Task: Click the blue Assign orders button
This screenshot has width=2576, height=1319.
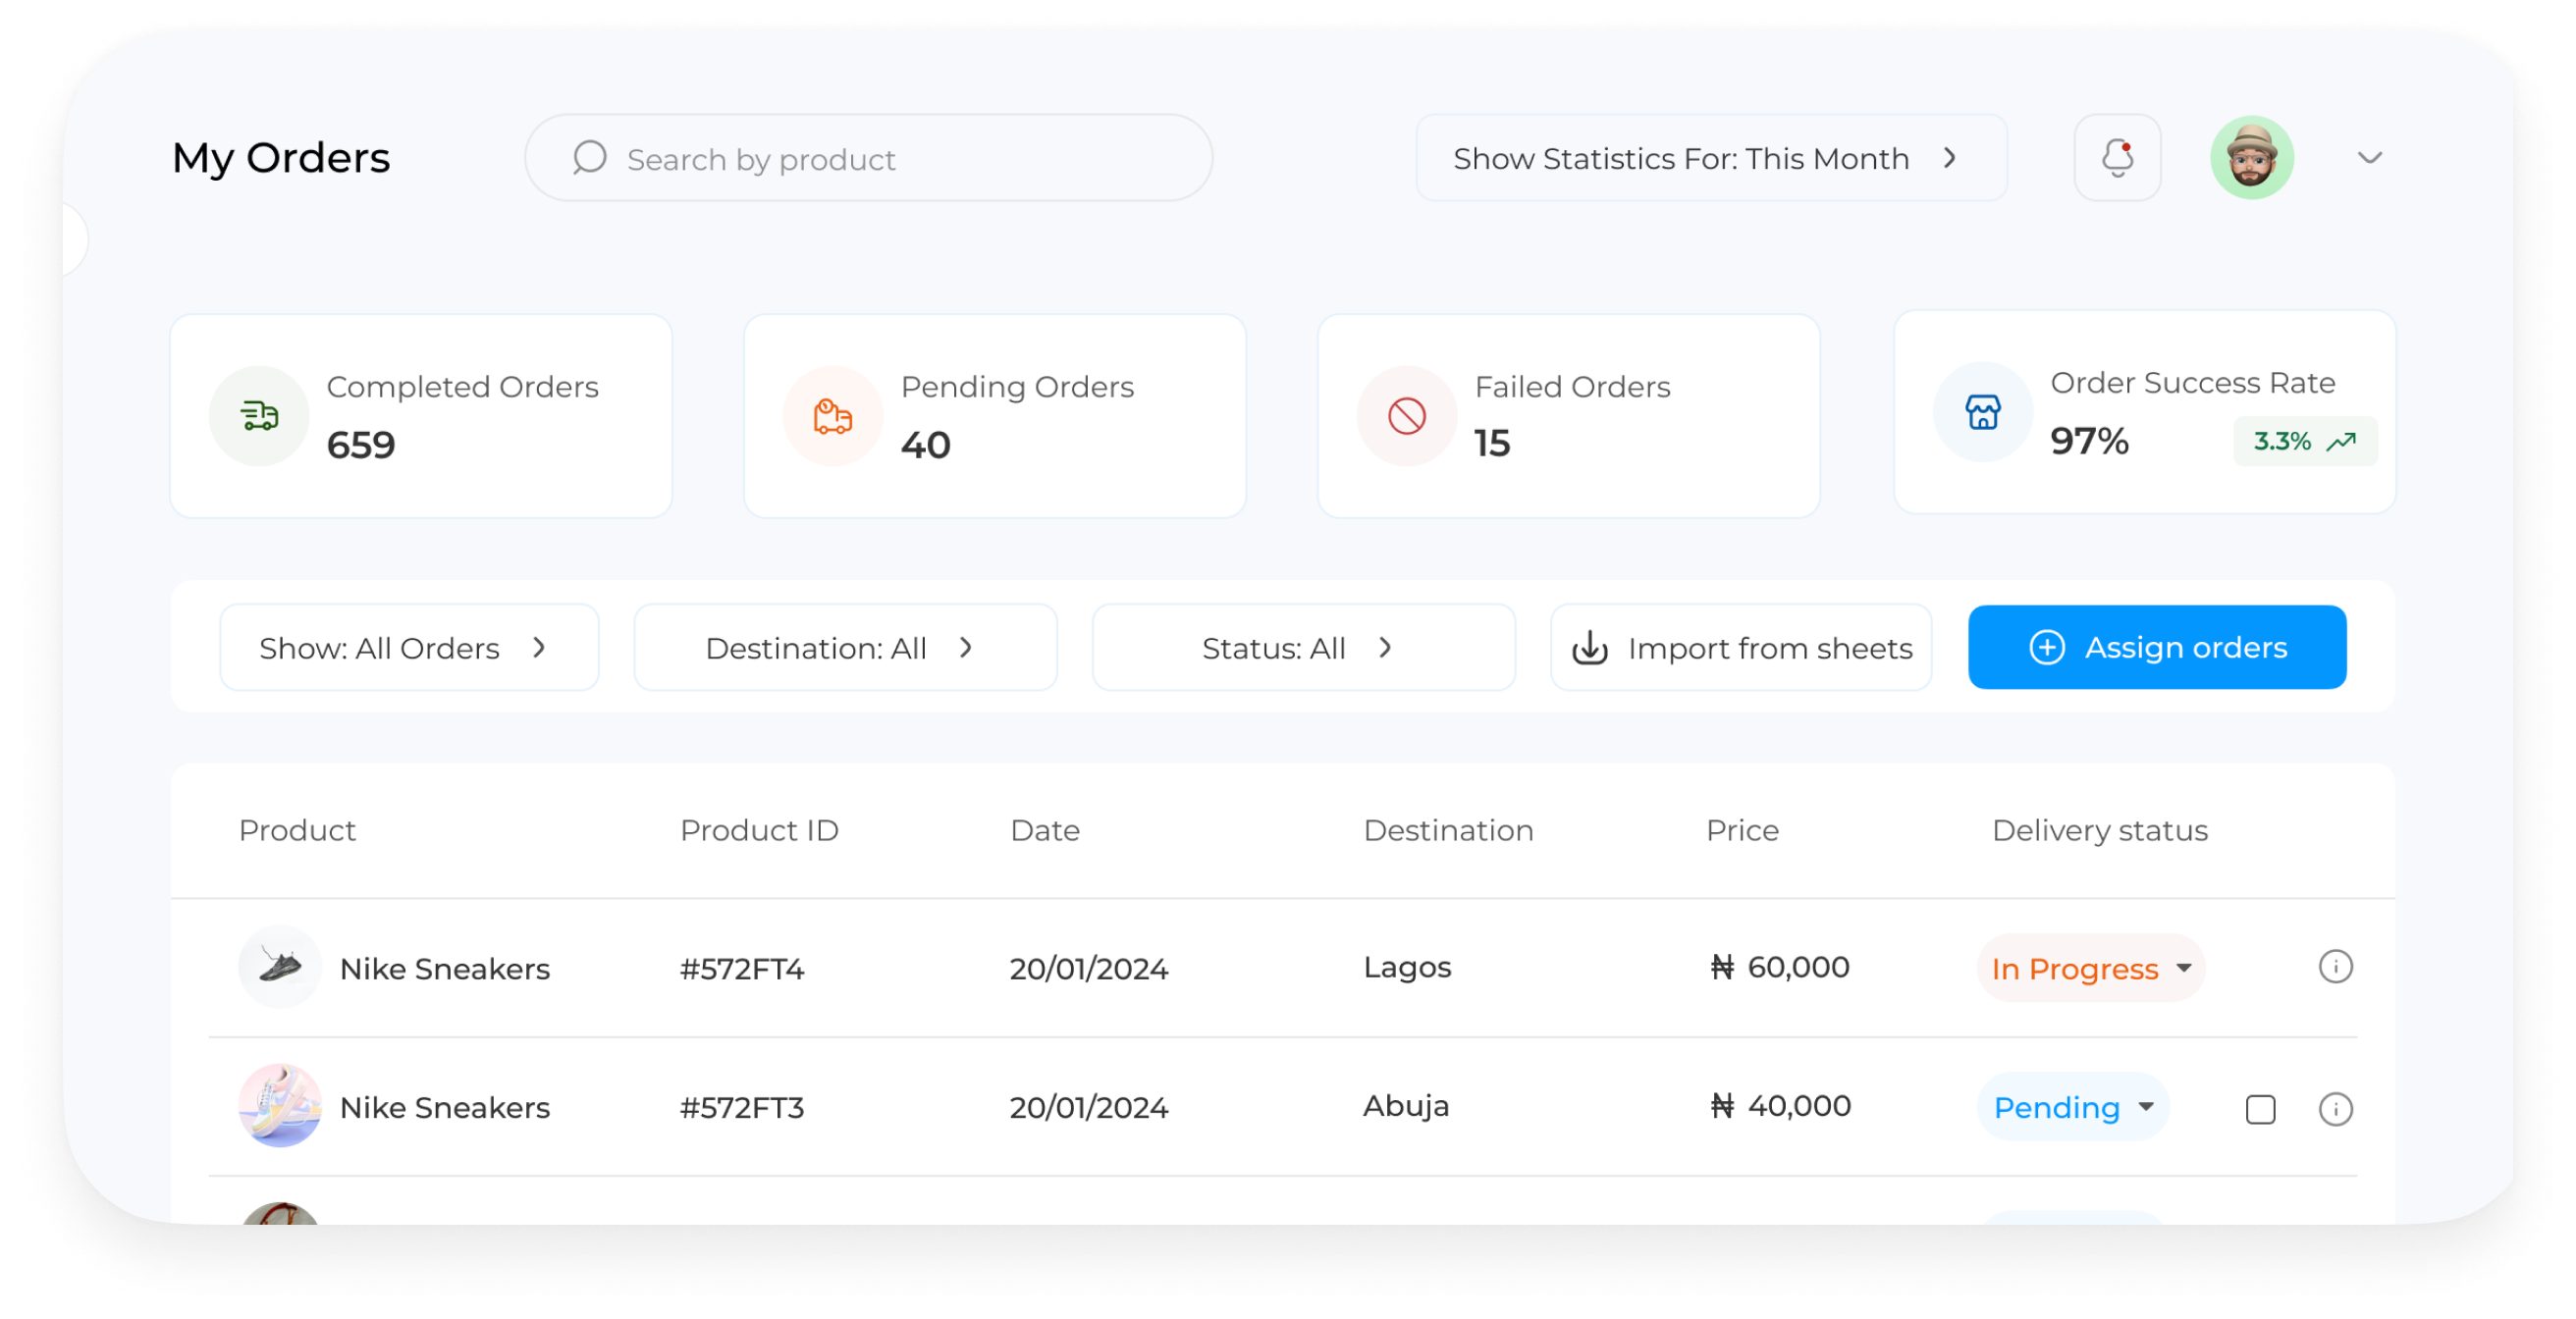Action: [2156, 647]
